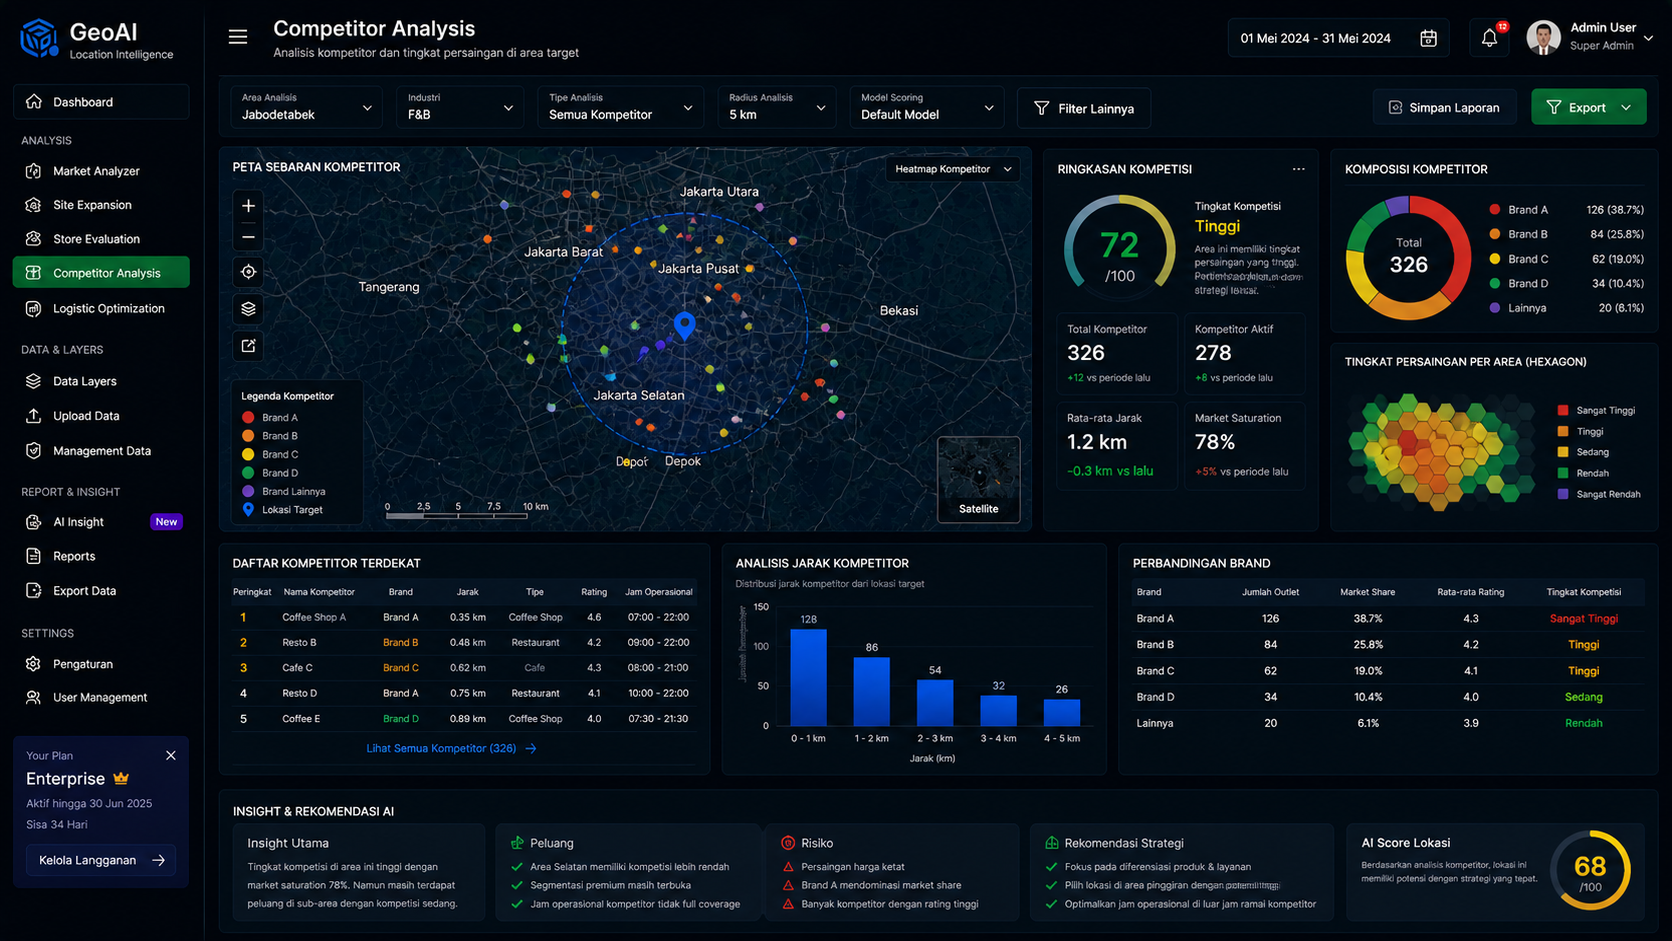
Task: Click the Export Data sidebar icon
Action: click(34, 591)
